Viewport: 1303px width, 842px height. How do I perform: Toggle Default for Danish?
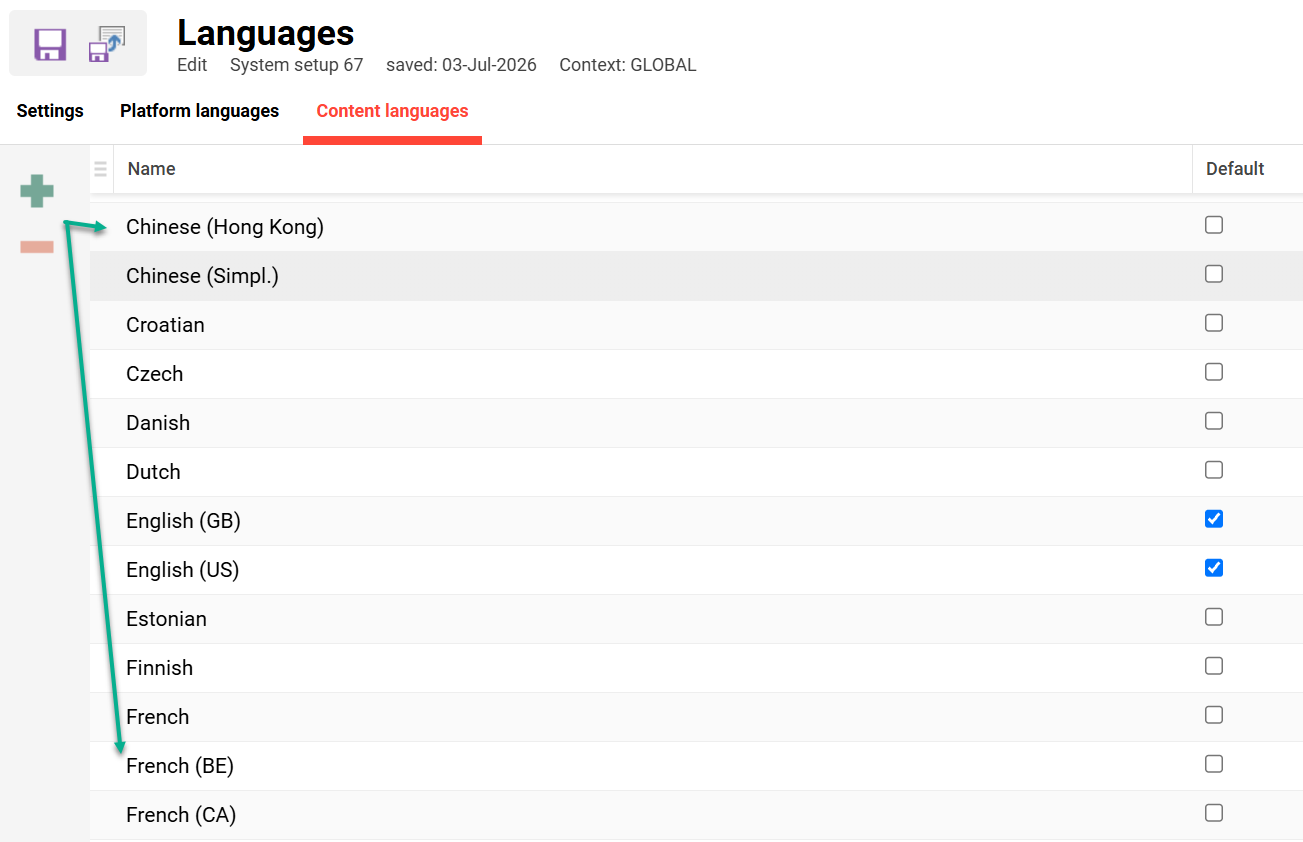click(1214, 421)
